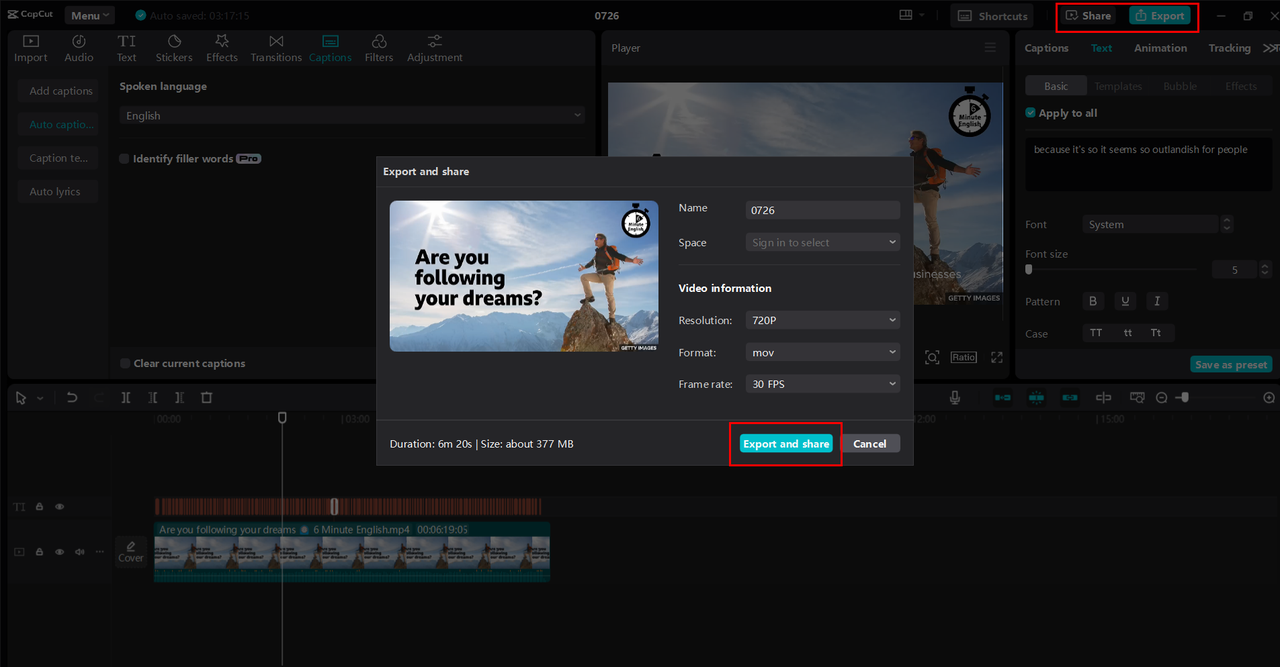Lock the caption text track
1280x667 pixels.
pos(39,507)
